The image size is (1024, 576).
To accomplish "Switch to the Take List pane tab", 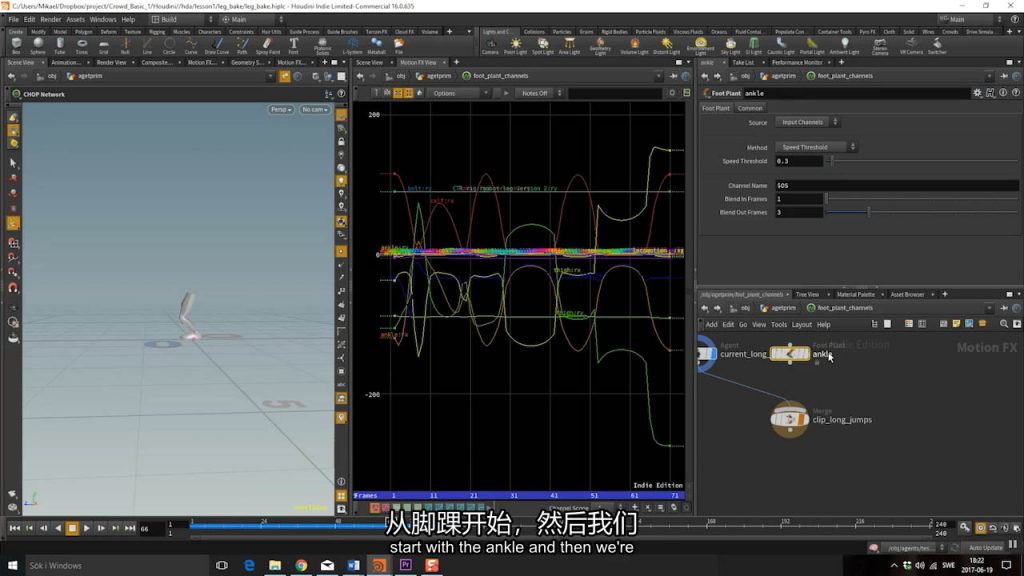I will pyautogui.click(x=743, y=63).
